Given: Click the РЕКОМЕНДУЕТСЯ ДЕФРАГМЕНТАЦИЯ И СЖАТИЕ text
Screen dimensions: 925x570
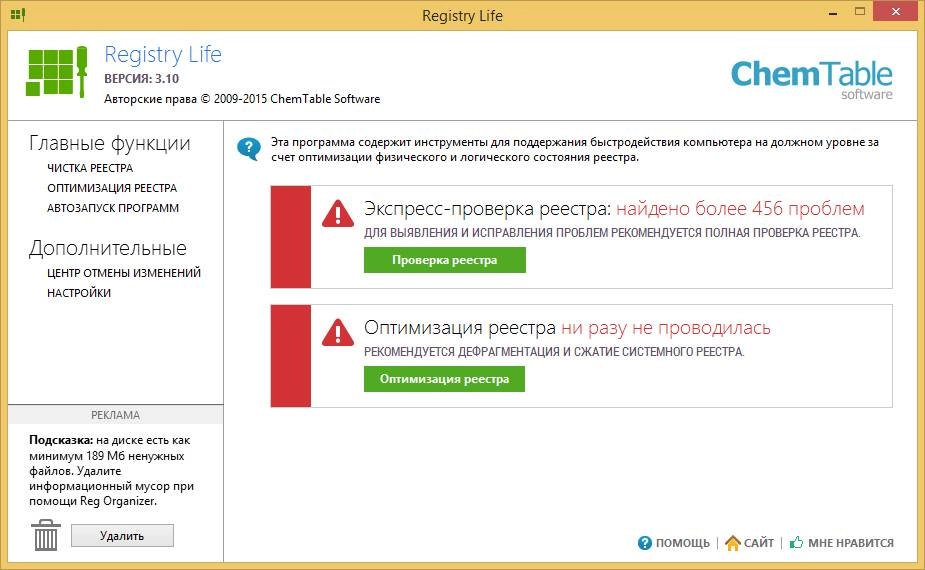Looking at the screenshot, I should pos(554,352).
